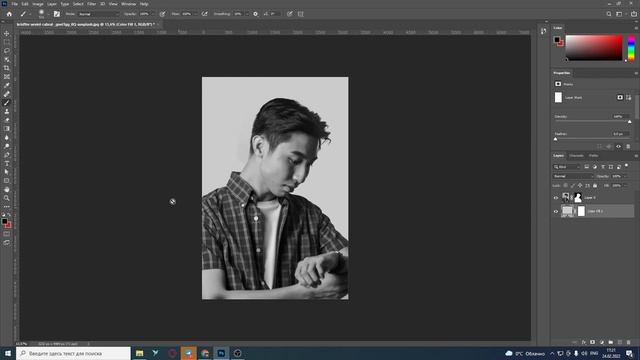Open the Window menu
This screenshot has width=640, height=360.
(x=129, y=4)
